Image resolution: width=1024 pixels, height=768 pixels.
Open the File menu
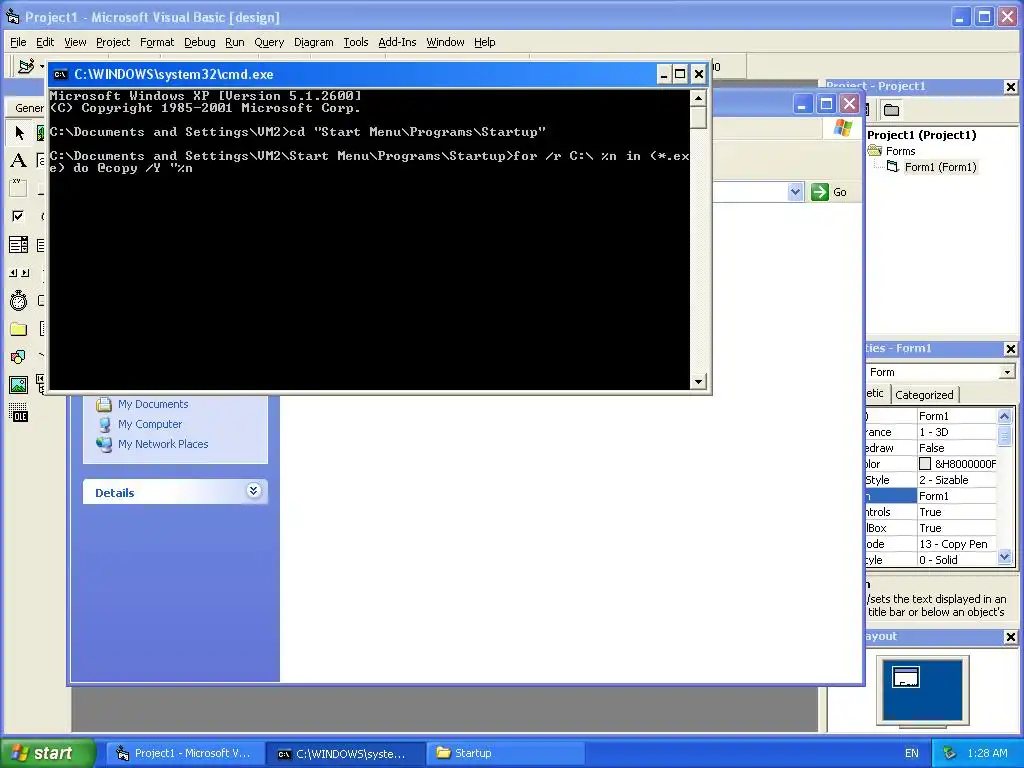18,42
